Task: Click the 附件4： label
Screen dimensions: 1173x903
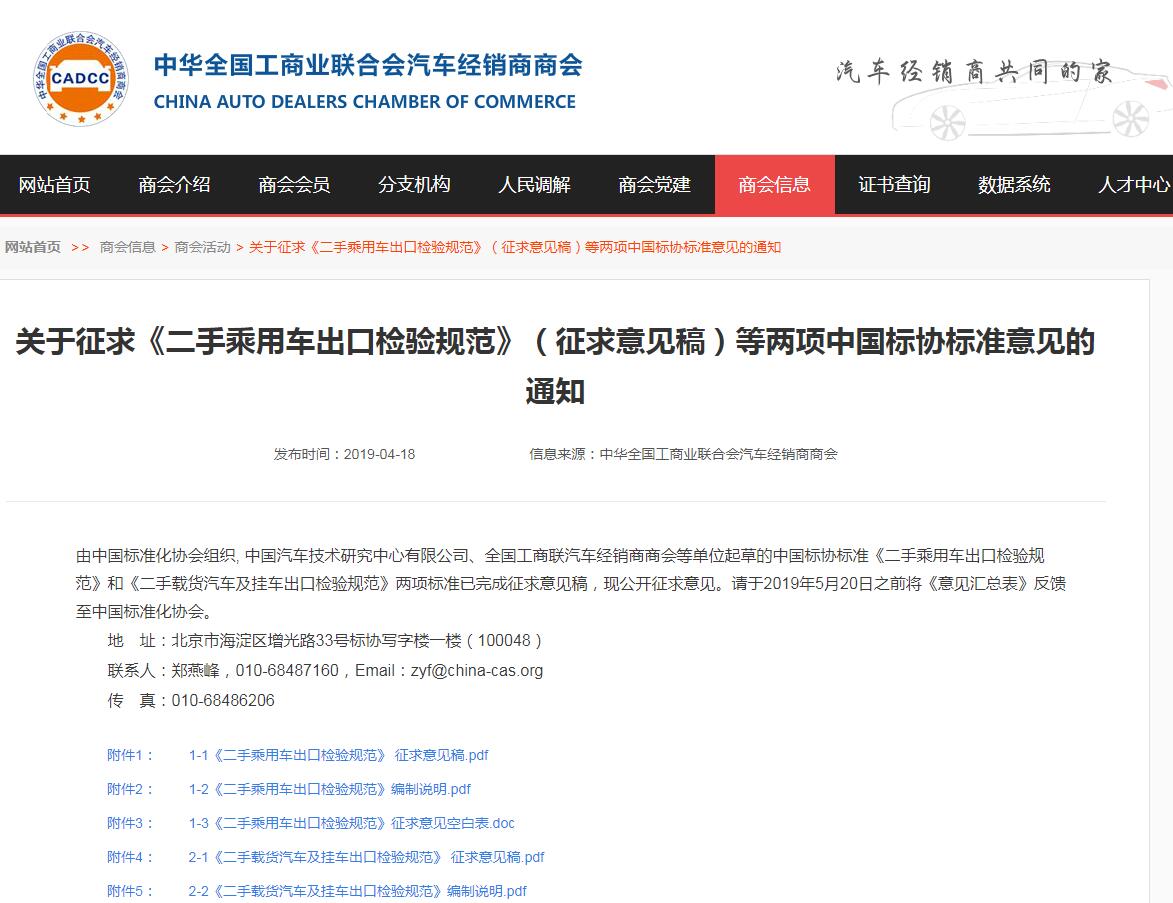Action: 130,857
